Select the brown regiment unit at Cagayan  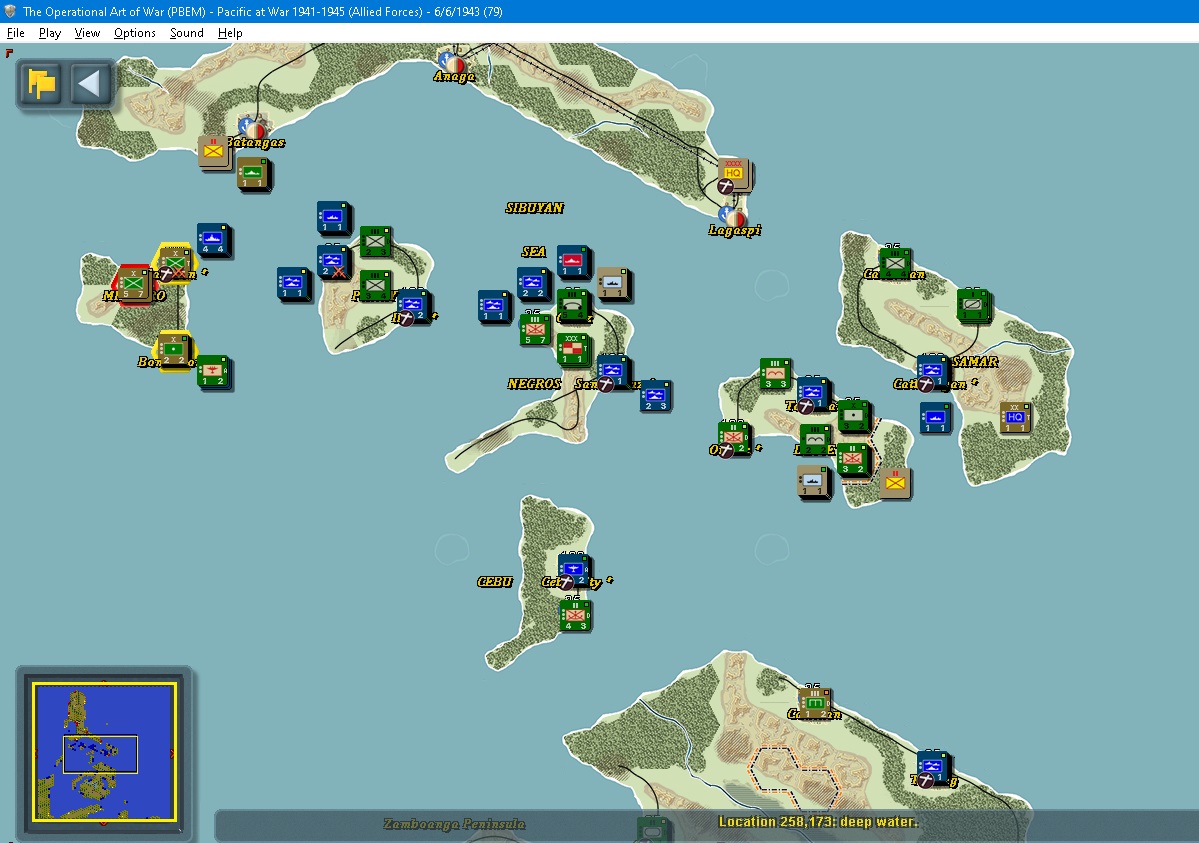pyautogui.click(x=814, y=704)
